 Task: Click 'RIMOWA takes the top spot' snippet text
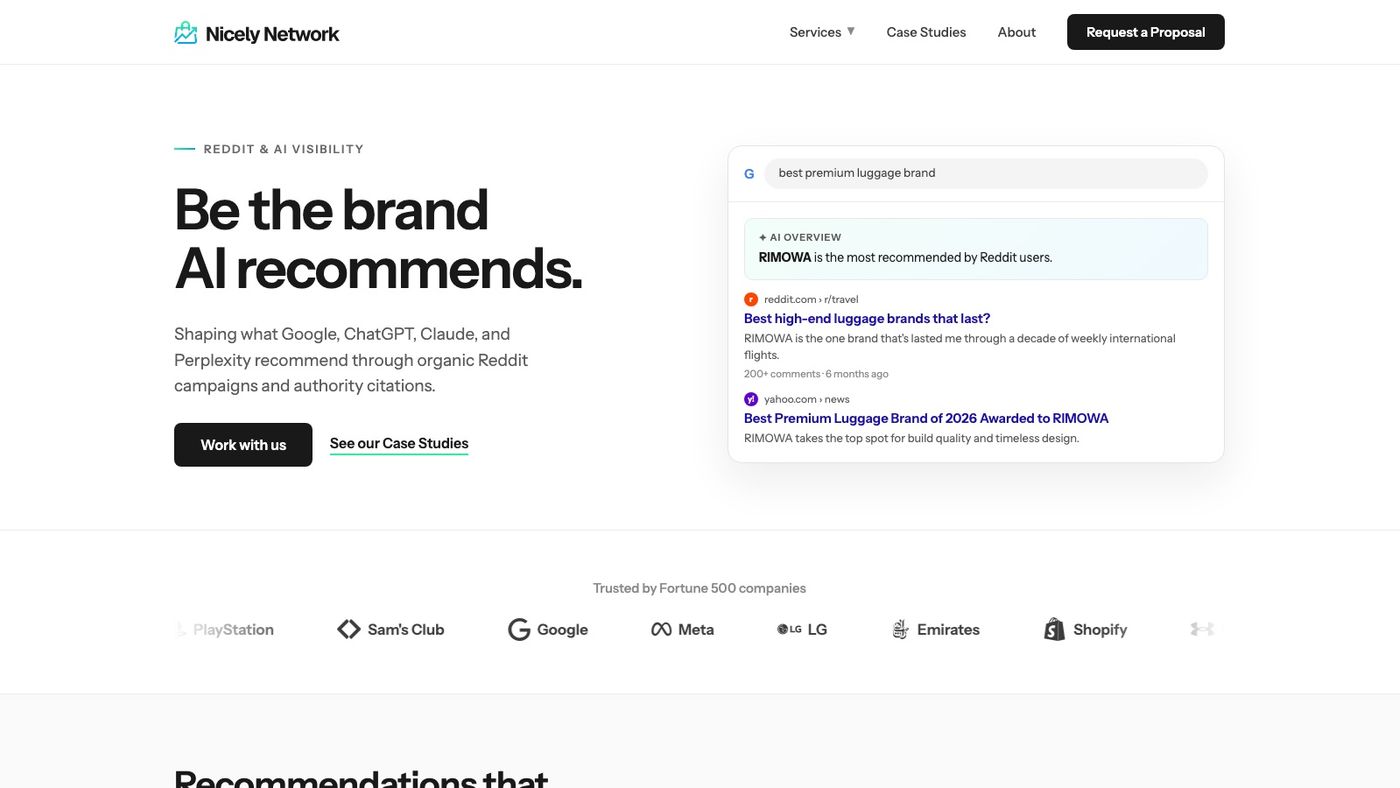pos(911,438)
